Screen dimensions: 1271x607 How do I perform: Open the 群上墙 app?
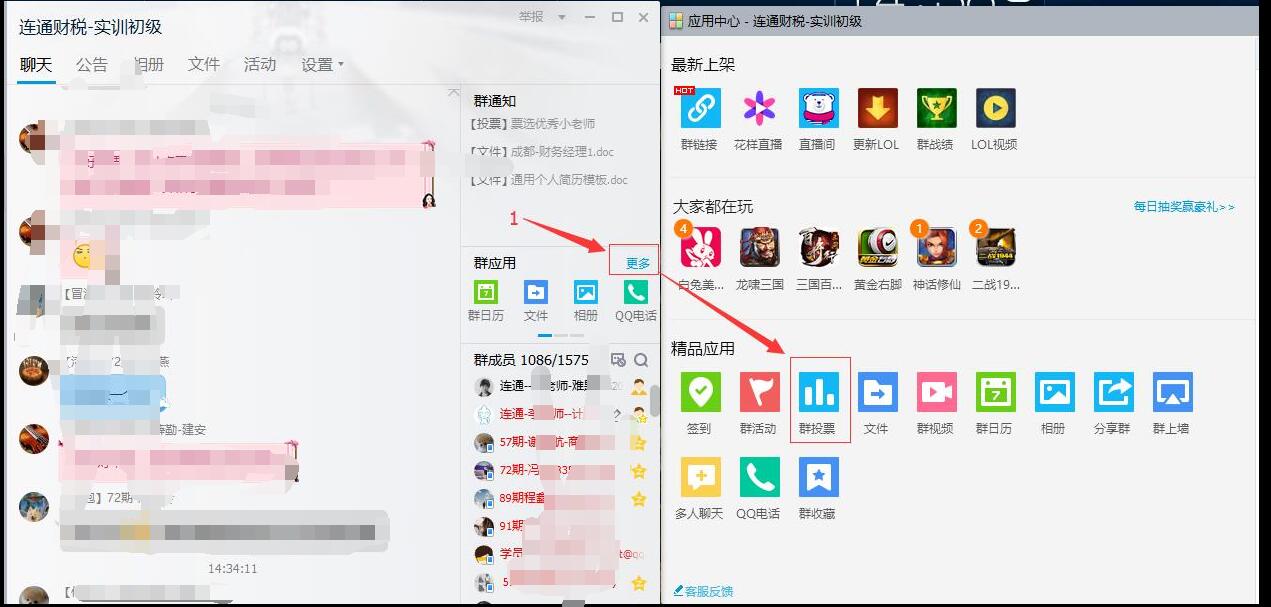point(1172,392)
